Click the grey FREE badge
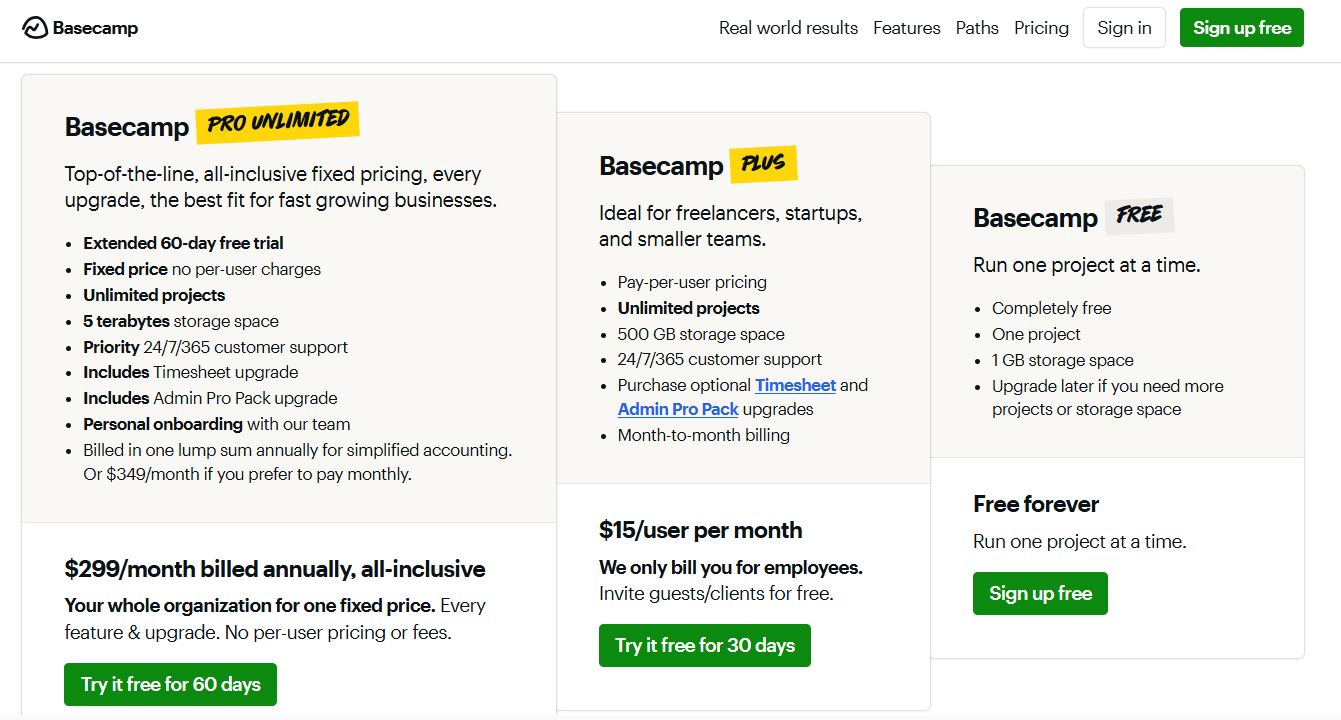 coord(1139,215)
